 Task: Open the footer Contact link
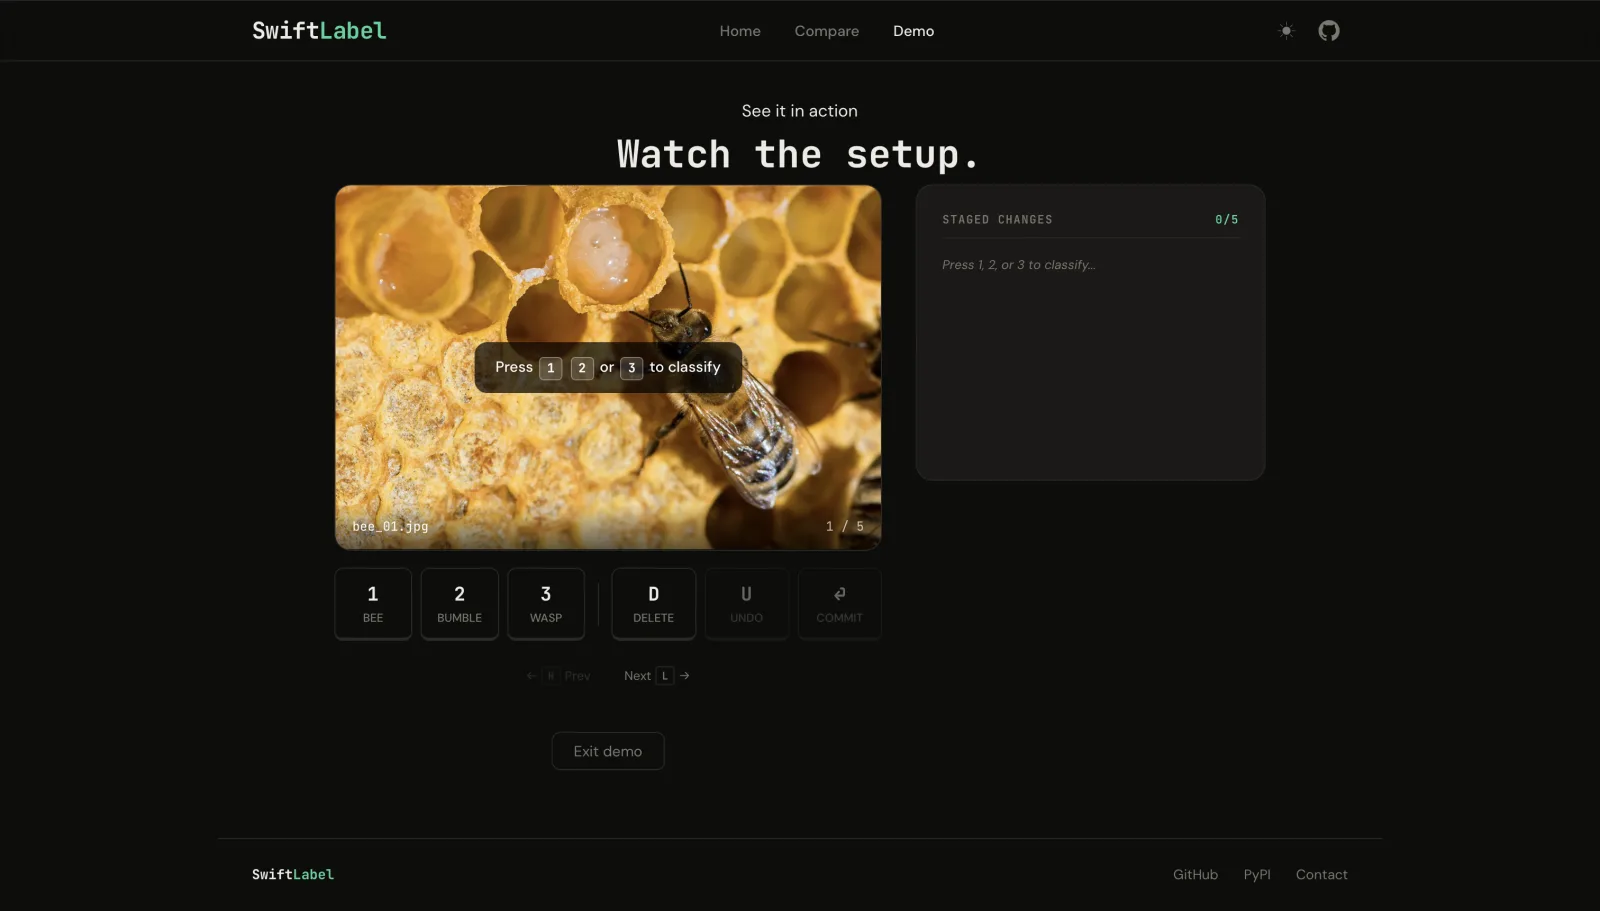(x=1321, y=875)
